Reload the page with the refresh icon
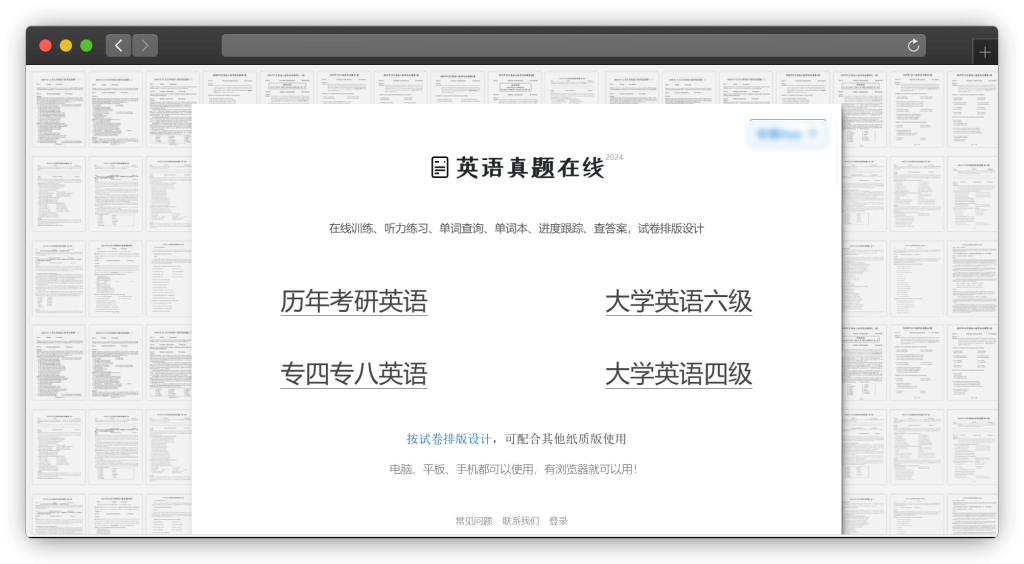 point(913,45)
